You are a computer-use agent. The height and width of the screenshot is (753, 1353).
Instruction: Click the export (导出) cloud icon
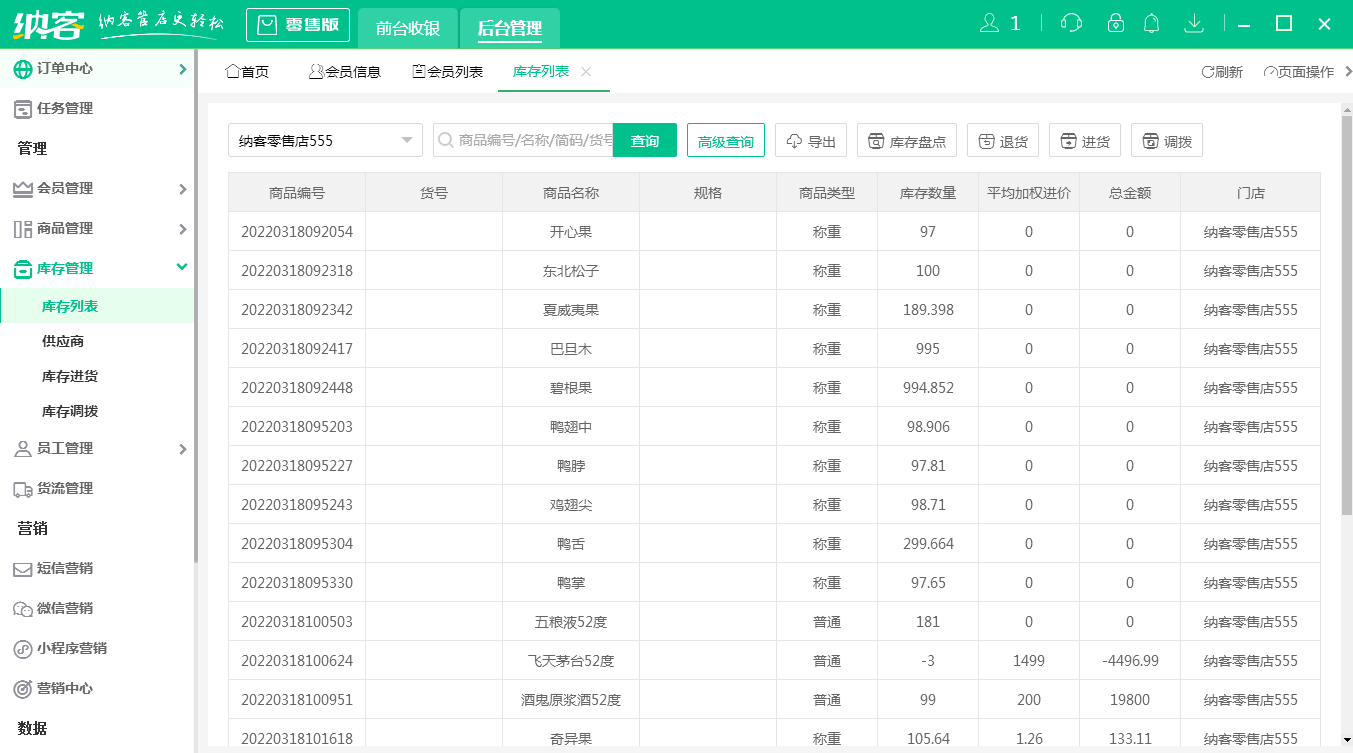click(x=811, y=140)
